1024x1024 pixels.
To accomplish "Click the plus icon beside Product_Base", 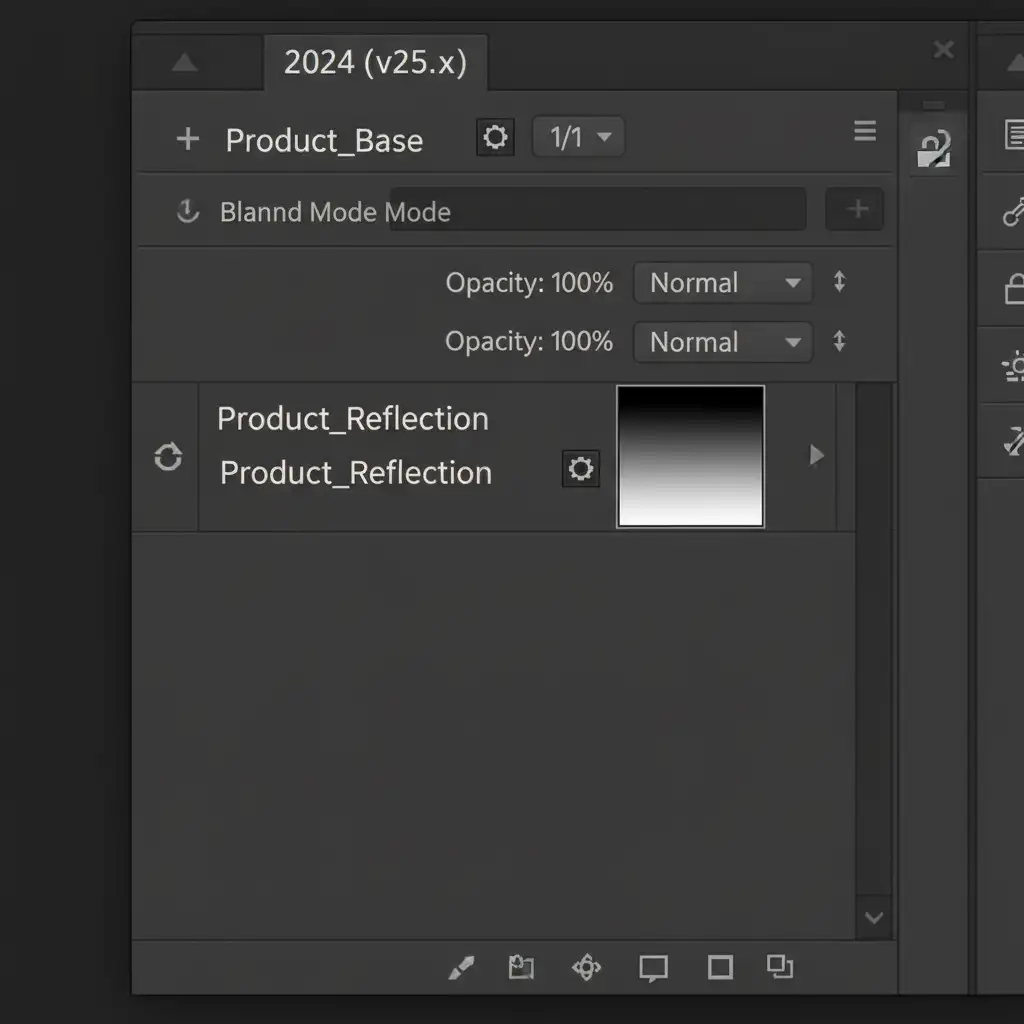I will [187, 138].
